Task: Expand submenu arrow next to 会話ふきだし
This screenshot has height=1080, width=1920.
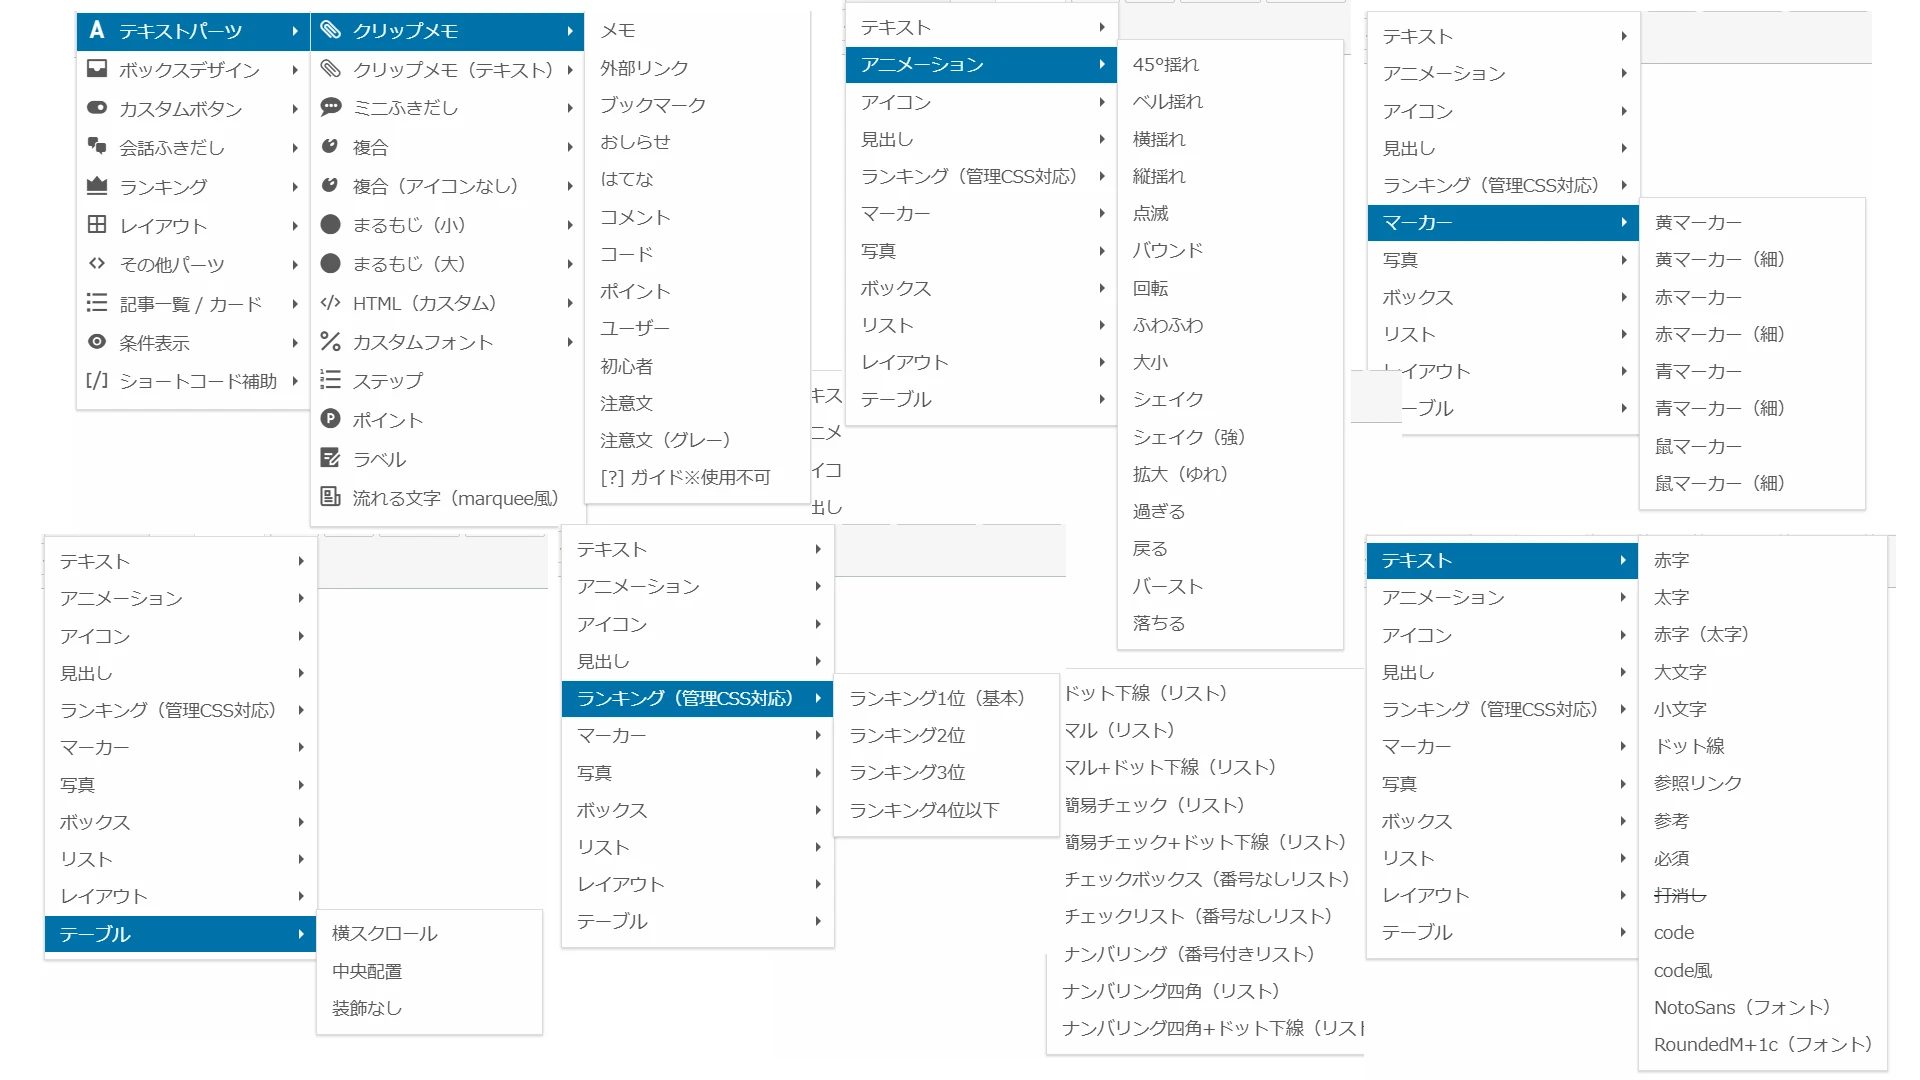Action: 295,148
